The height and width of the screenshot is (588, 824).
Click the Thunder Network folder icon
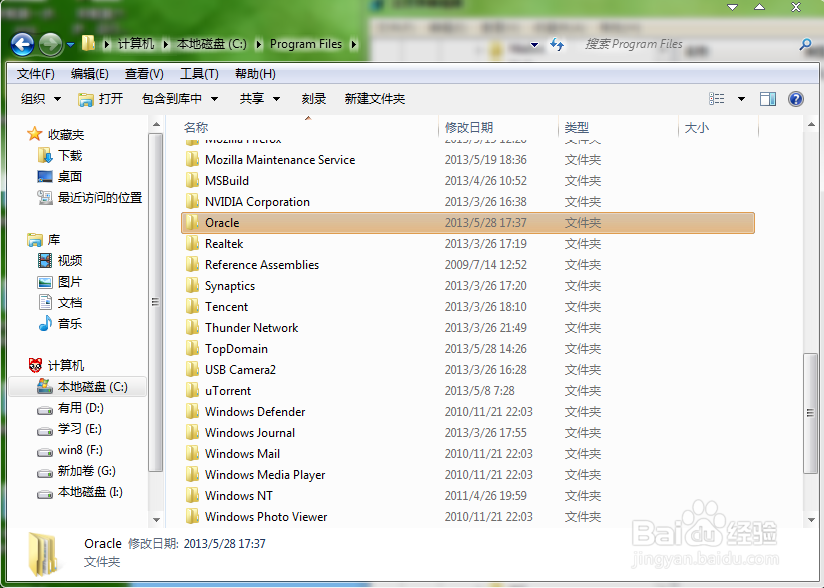[192, 328]
